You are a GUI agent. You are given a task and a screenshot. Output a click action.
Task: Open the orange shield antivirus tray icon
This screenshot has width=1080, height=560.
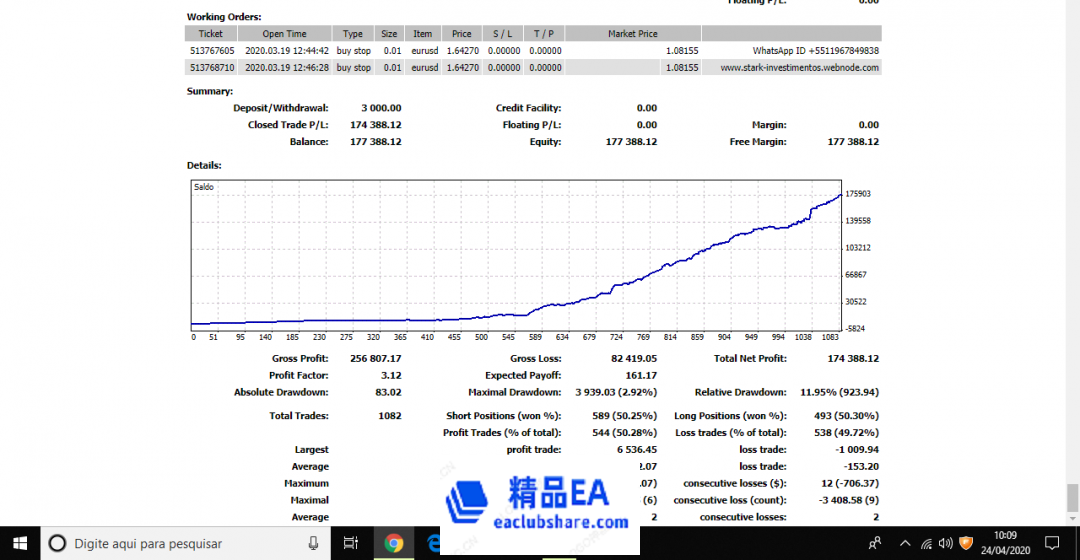point(966,543)
